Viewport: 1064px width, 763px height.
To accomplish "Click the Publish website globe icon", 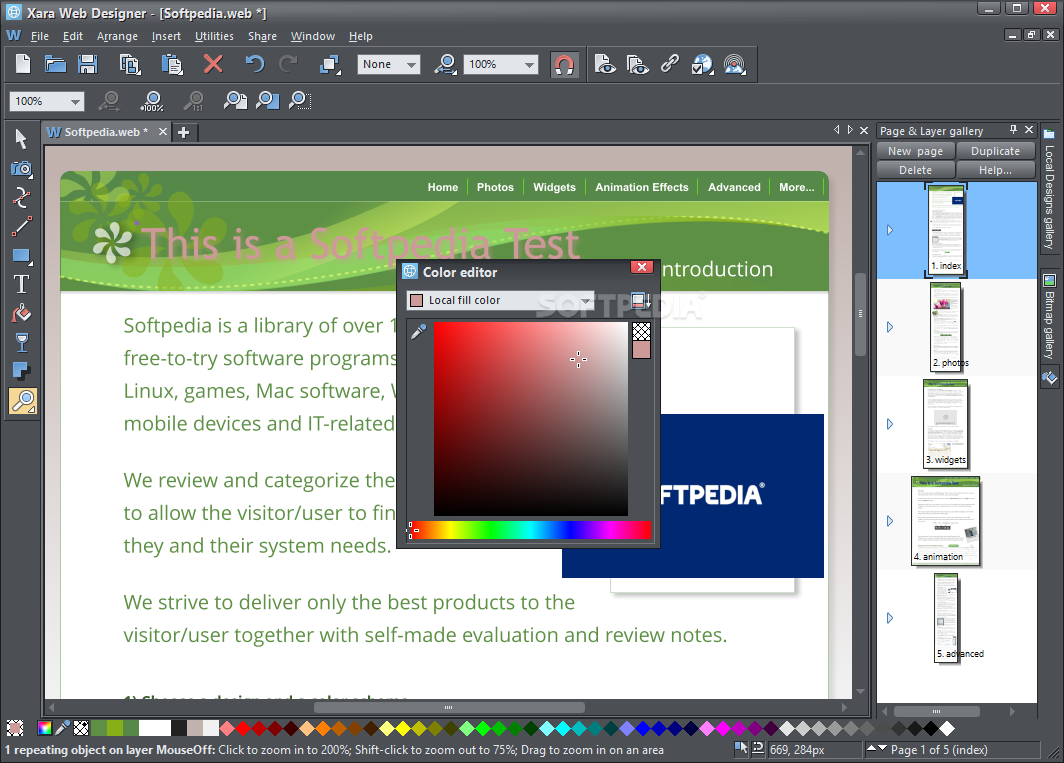I will 702,64.
